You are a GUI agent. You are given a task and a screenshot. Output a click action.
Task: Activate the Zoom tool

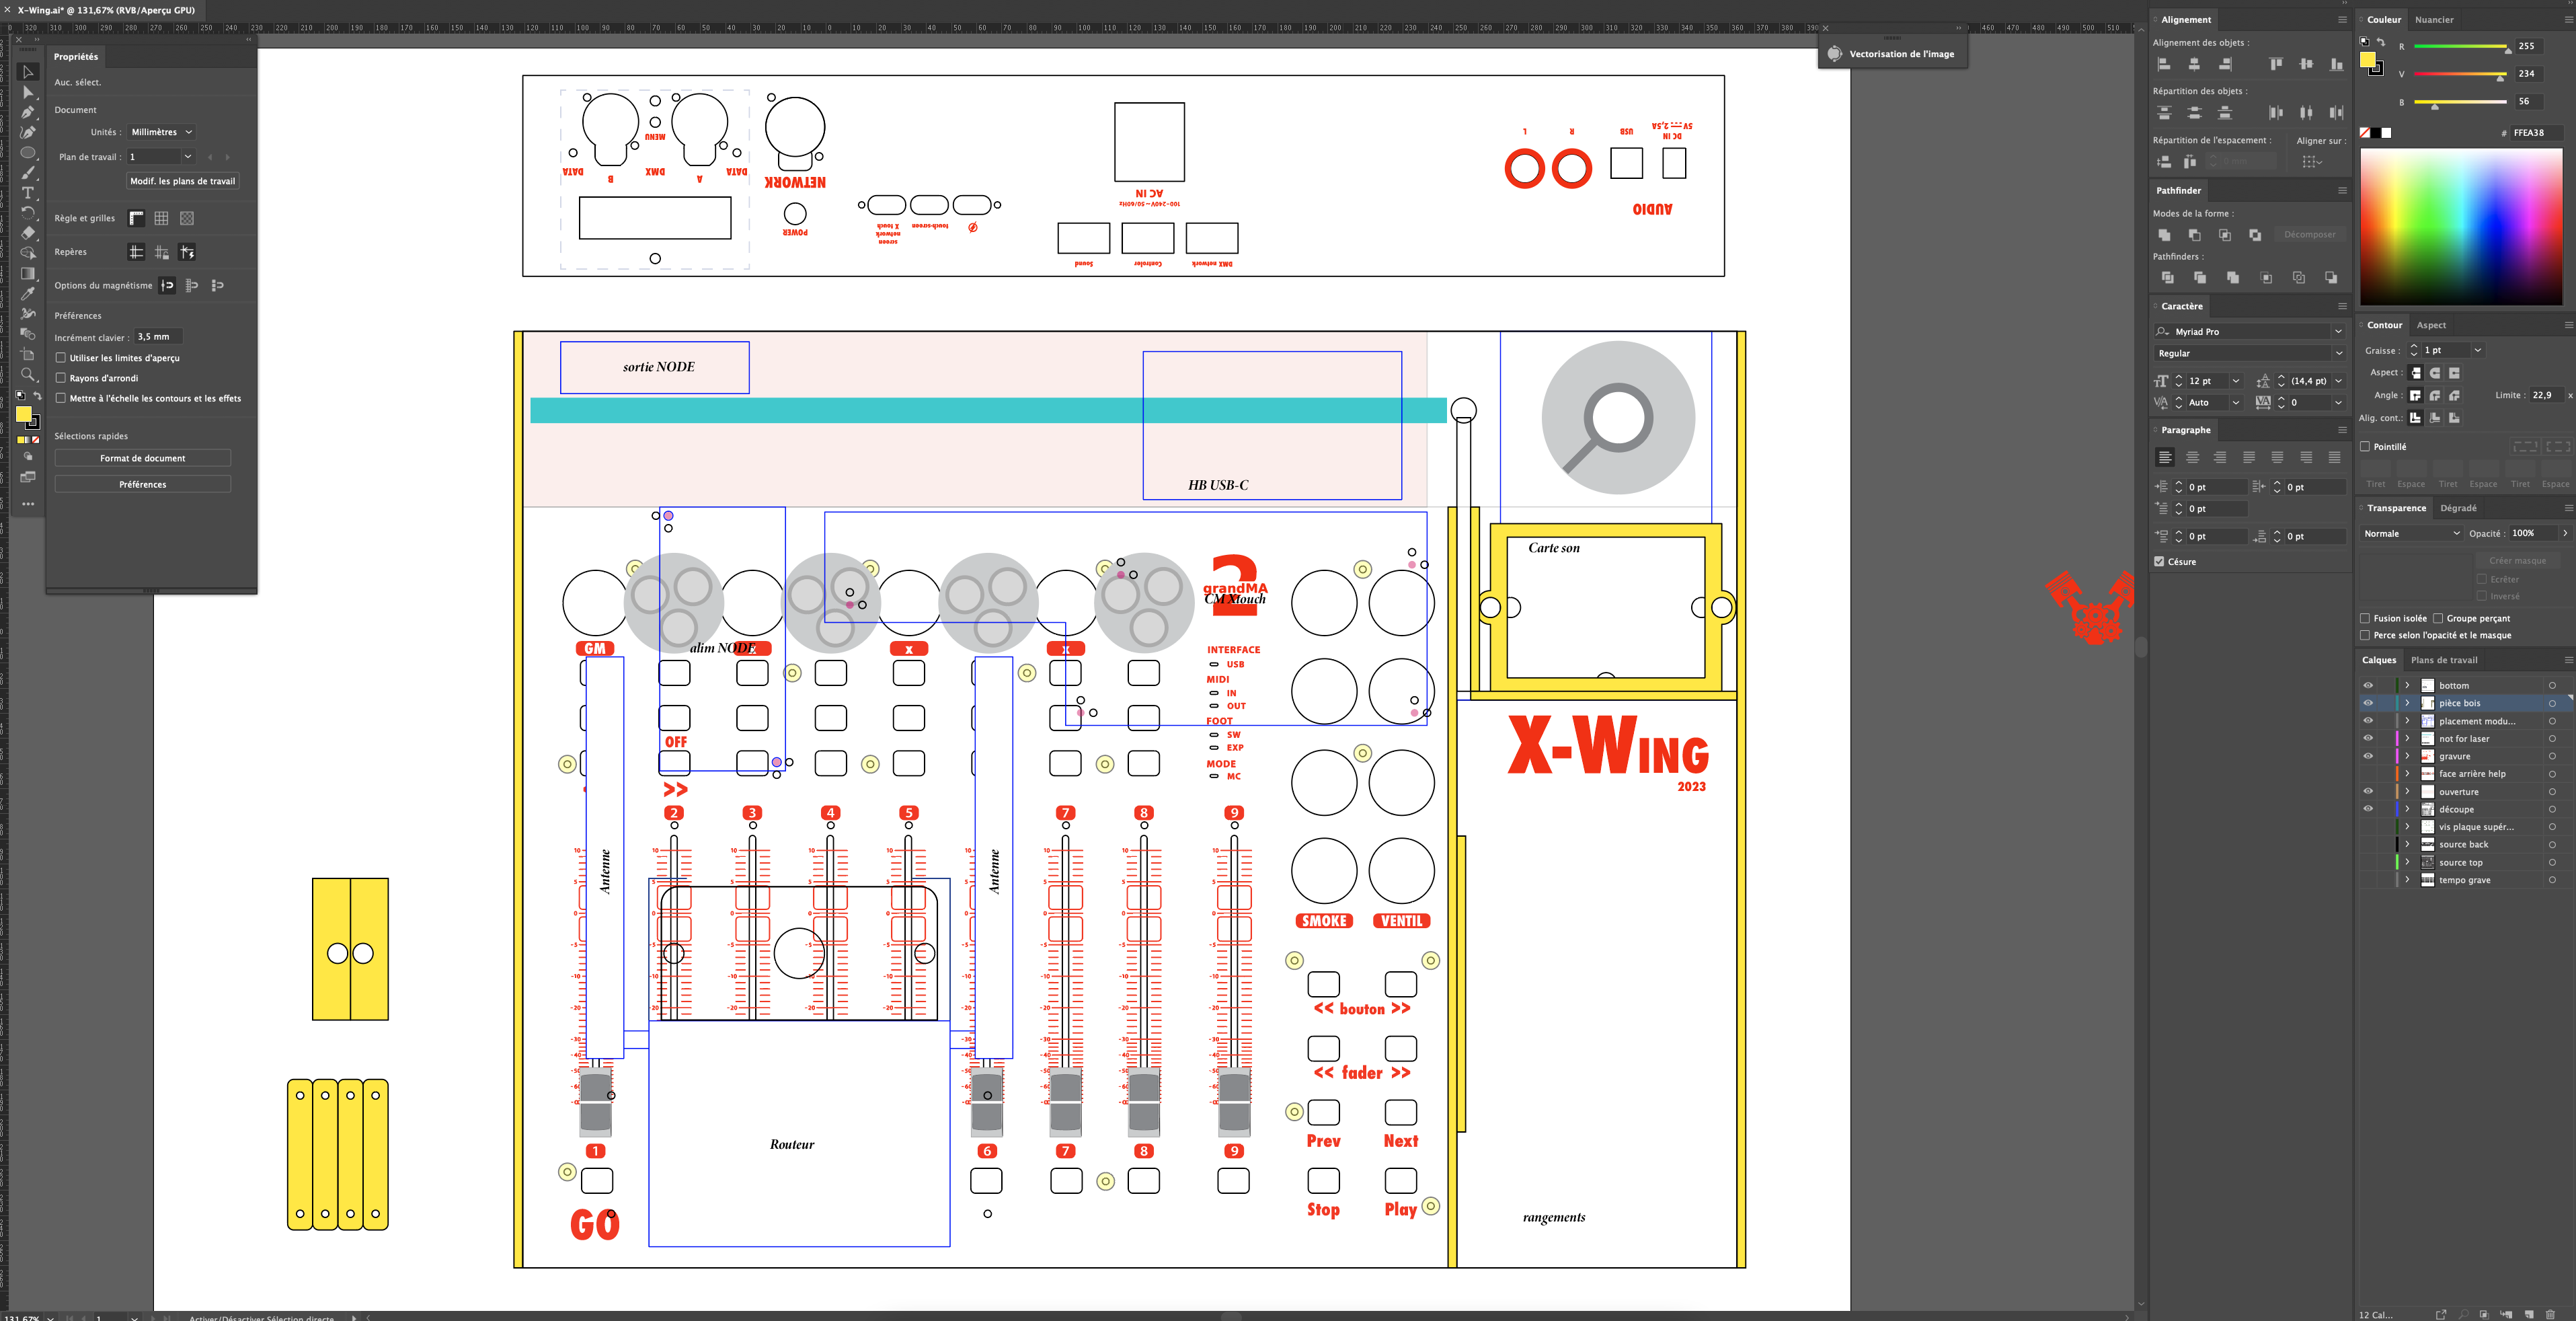tap(28, 375)
